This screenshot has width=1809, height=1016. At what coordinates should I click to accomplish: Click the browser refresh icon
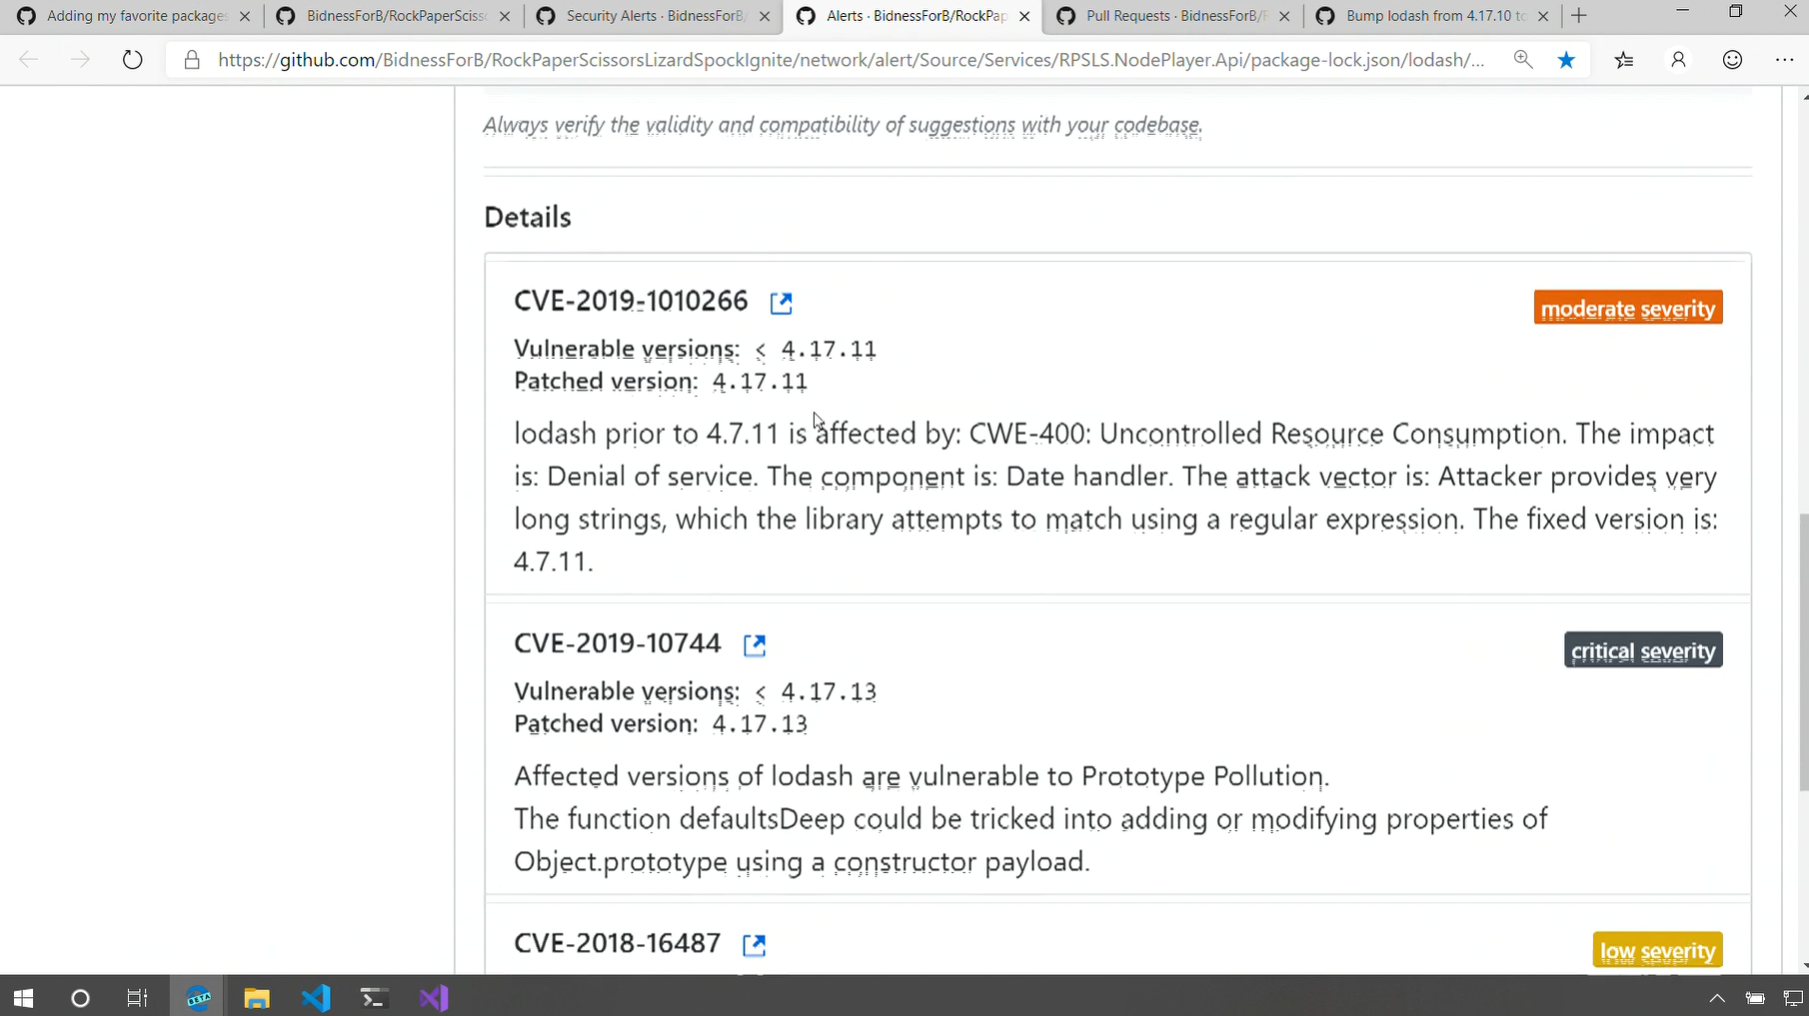pos(132,60)
